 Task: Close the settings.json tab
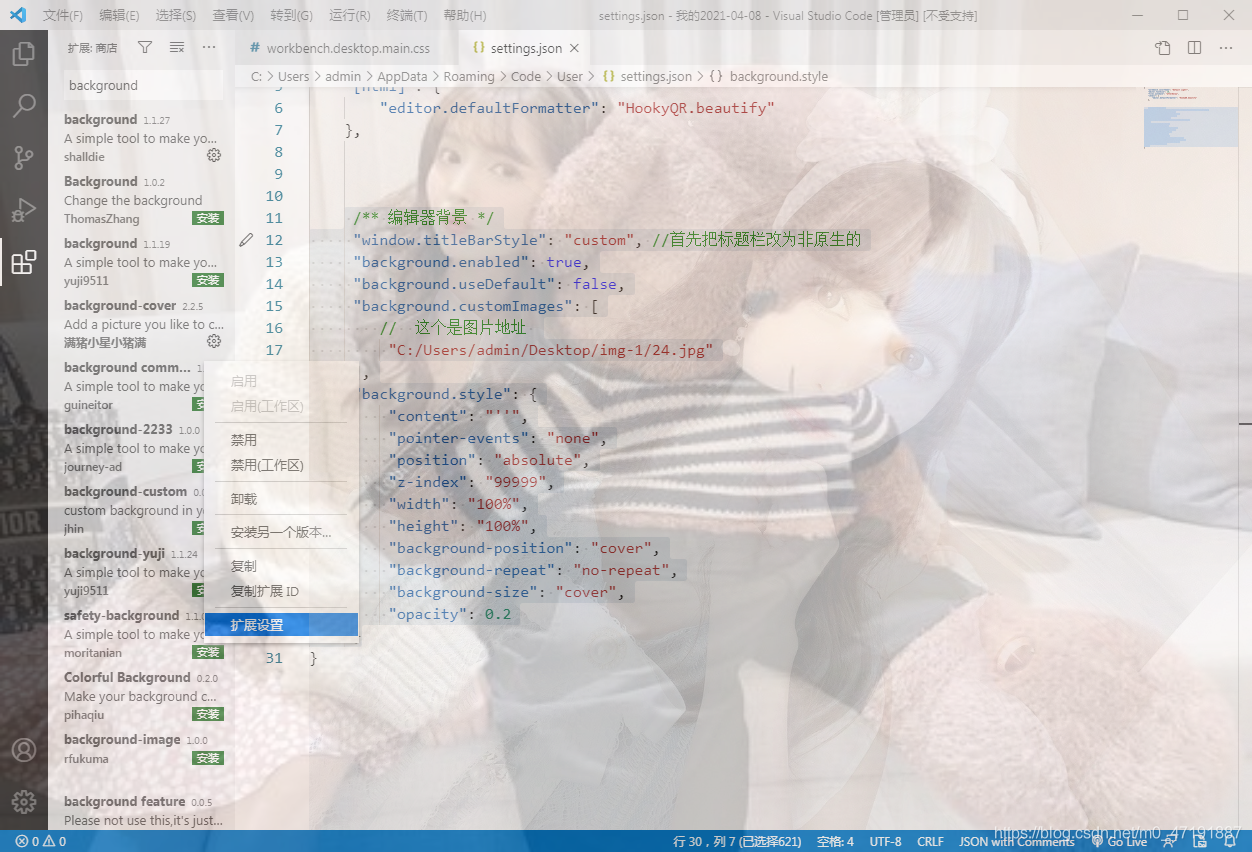[x=574, y=48]
